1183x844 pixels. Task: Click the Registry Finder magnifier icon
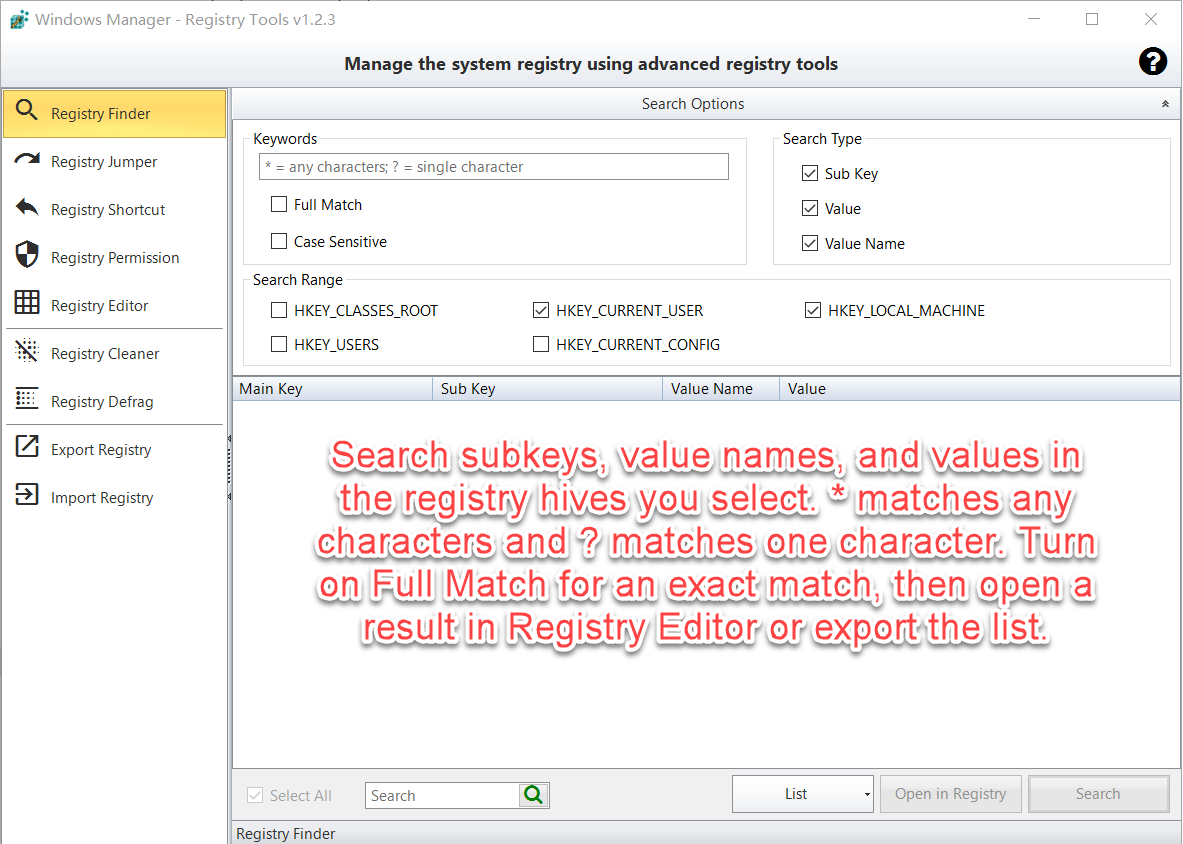click(26, 110)
